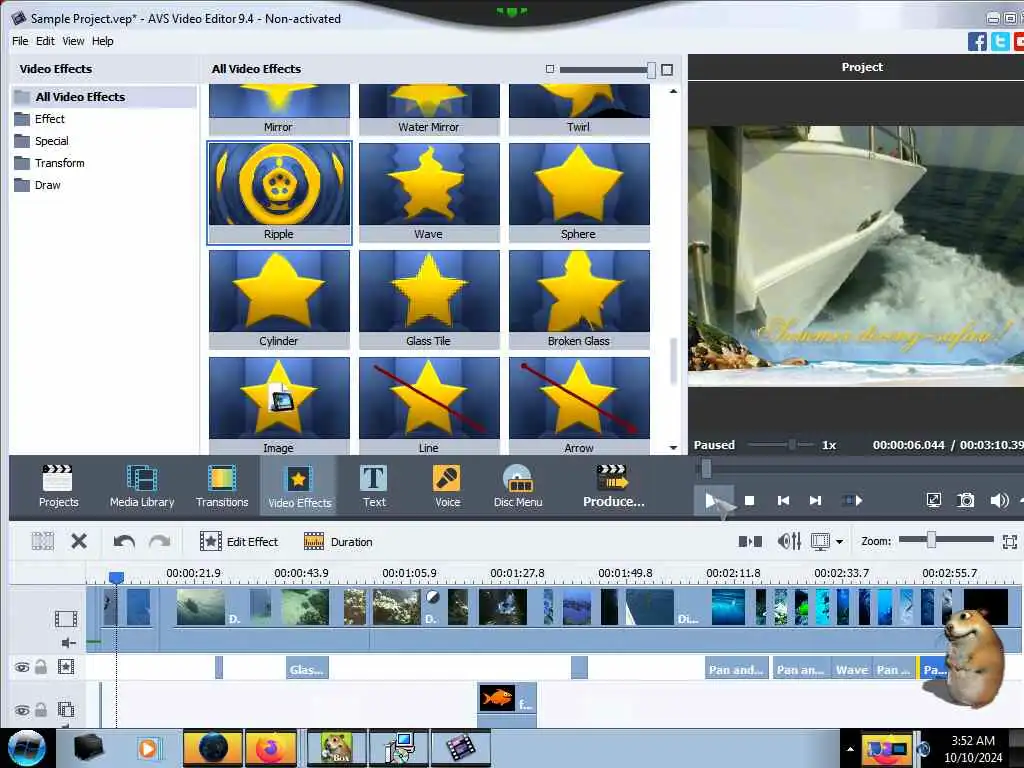Adjust the timeline Zoom slider
The image size is (1024, 768).
931,539
